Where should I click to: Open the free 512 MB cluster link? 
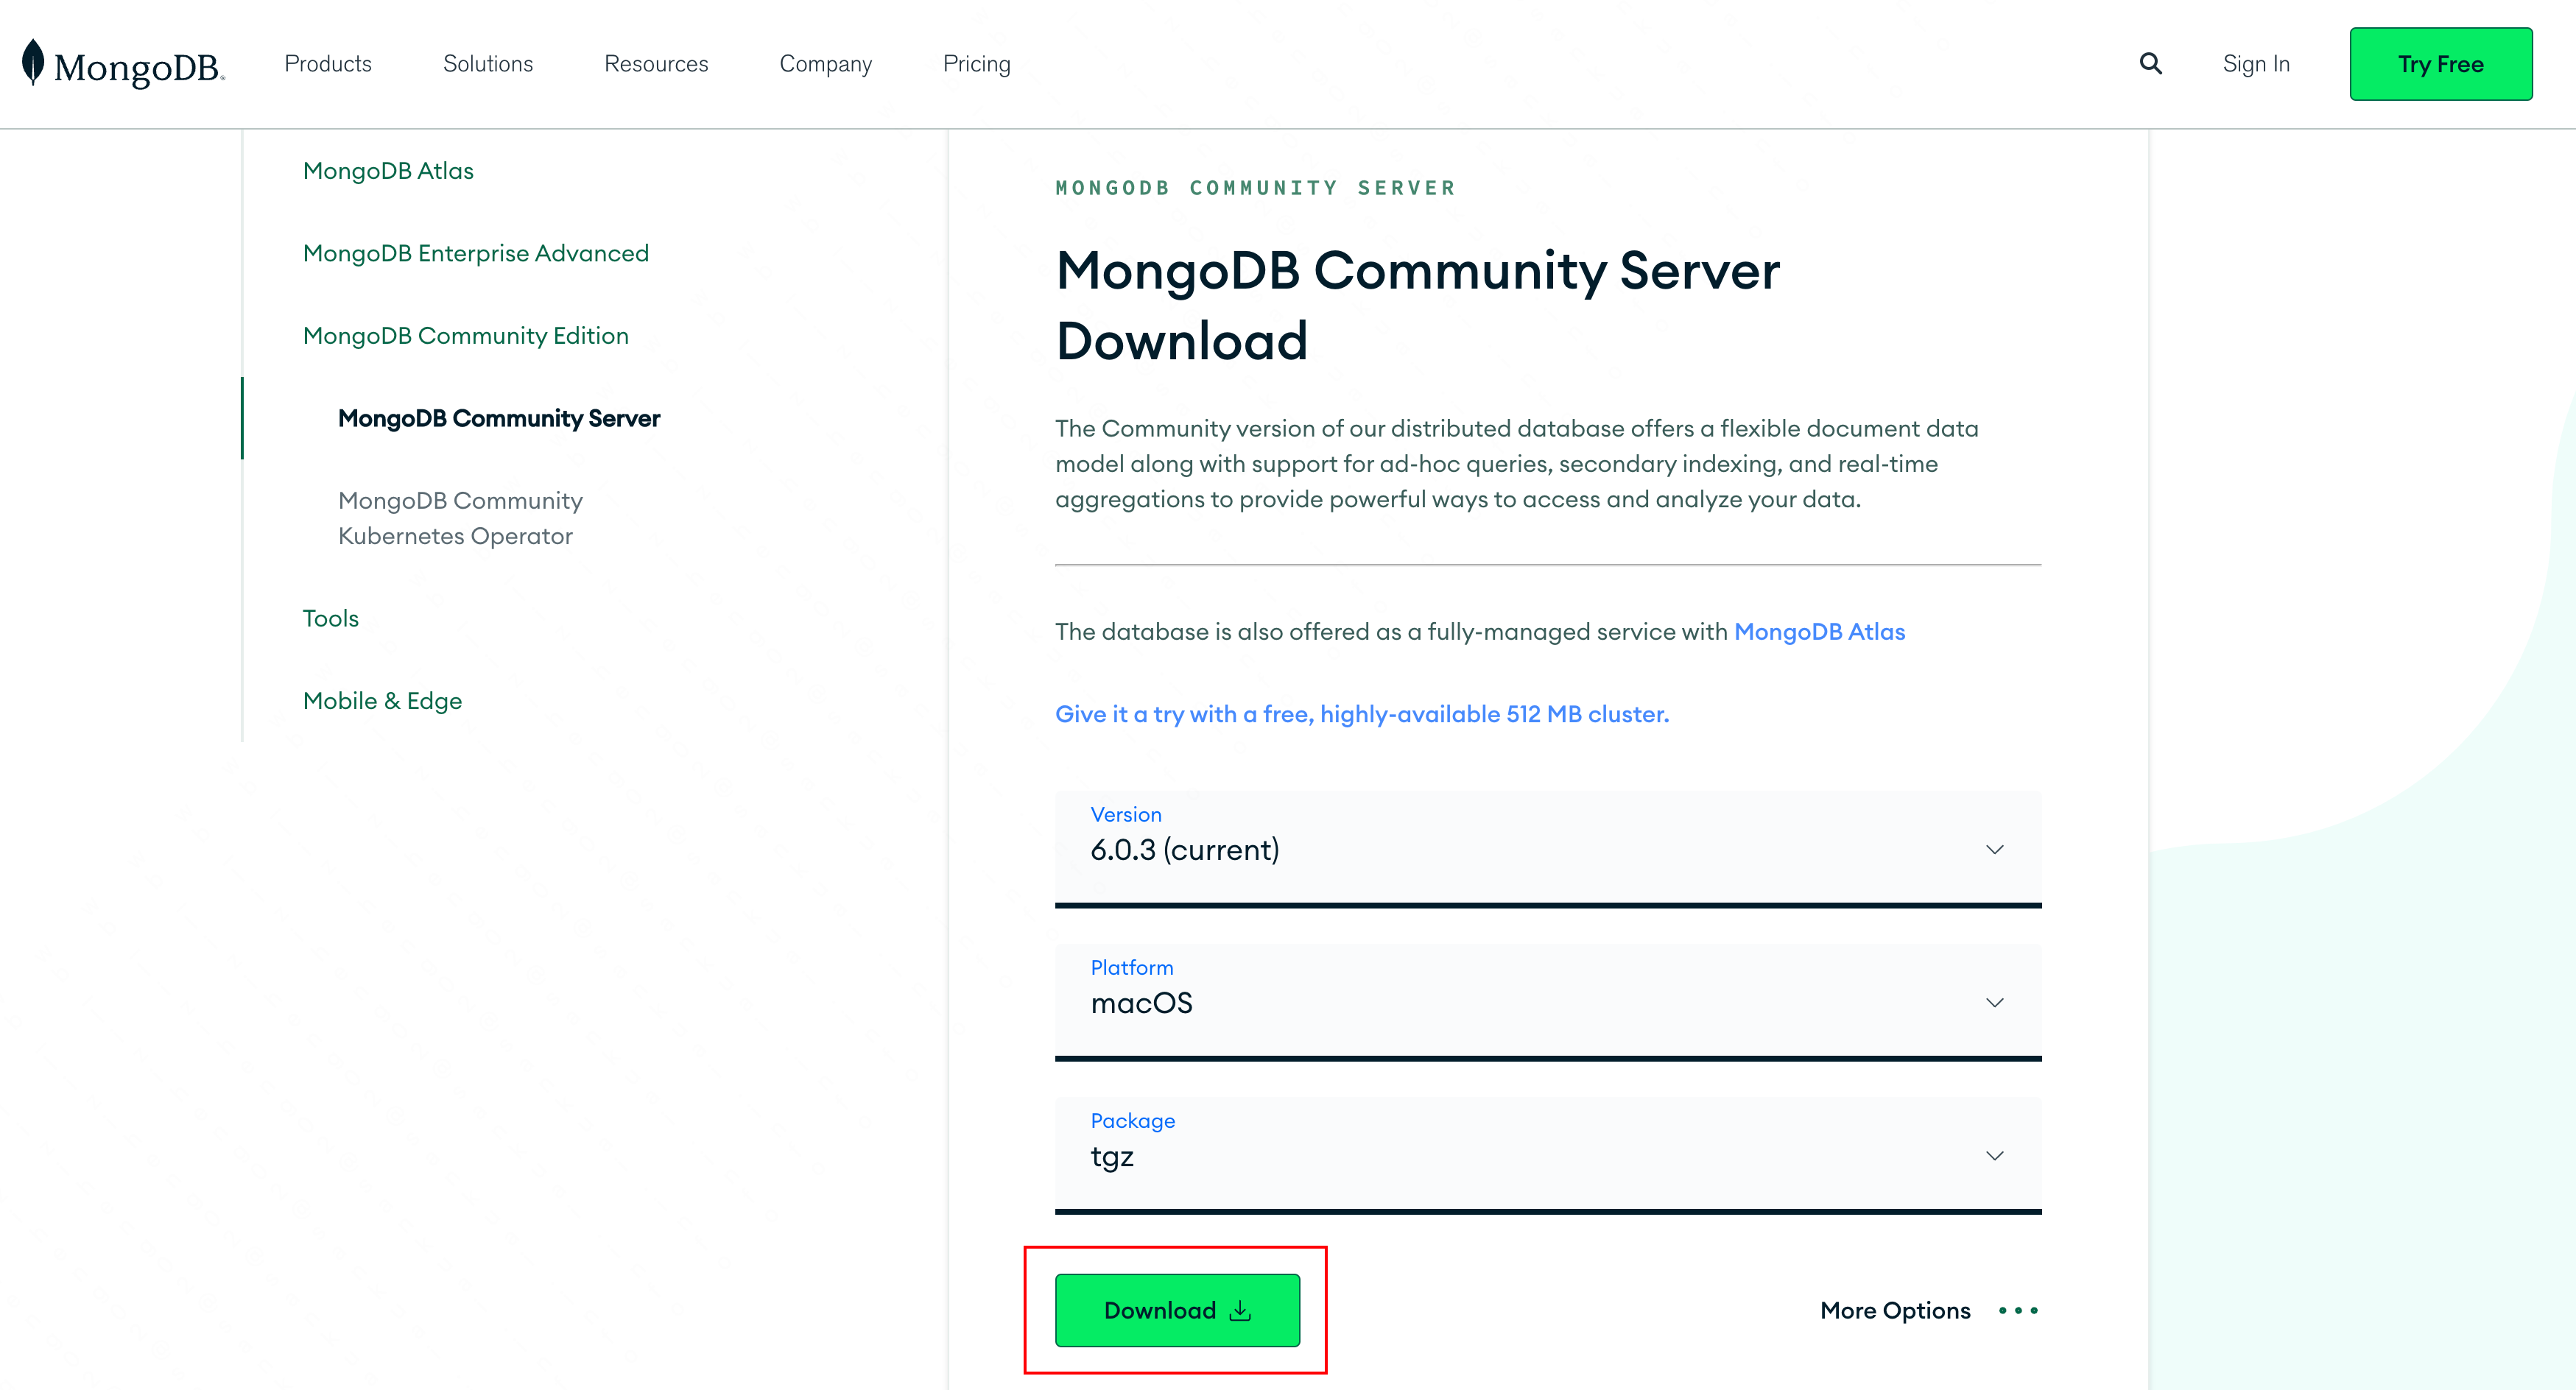(x=1362, y=714)
